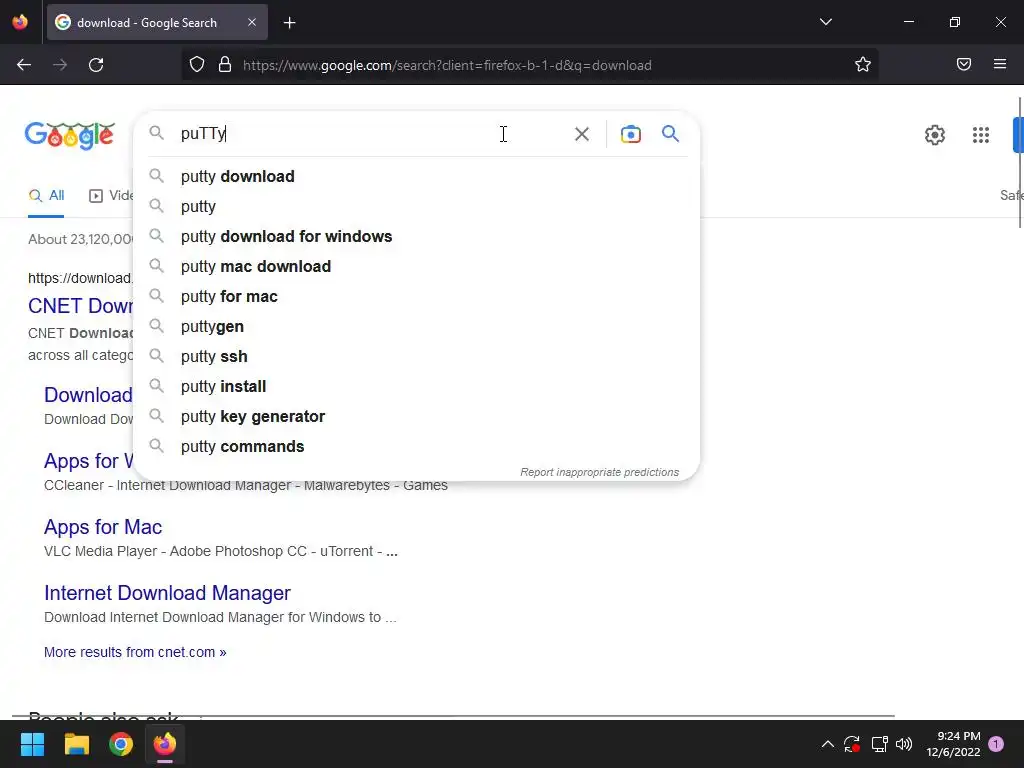This screenshot has height=768, width=1024.
Task: Select 'putty key generator' suggestion
Action: click(417, 417)
